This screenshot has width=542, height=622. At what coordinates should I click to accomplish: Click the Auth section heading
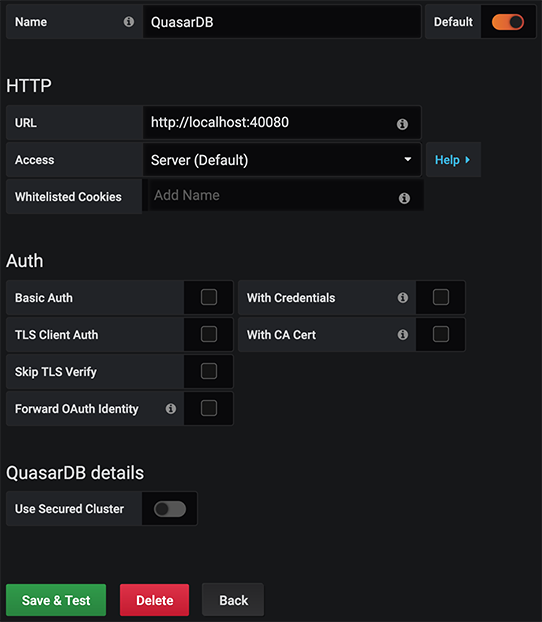point(25,261)
